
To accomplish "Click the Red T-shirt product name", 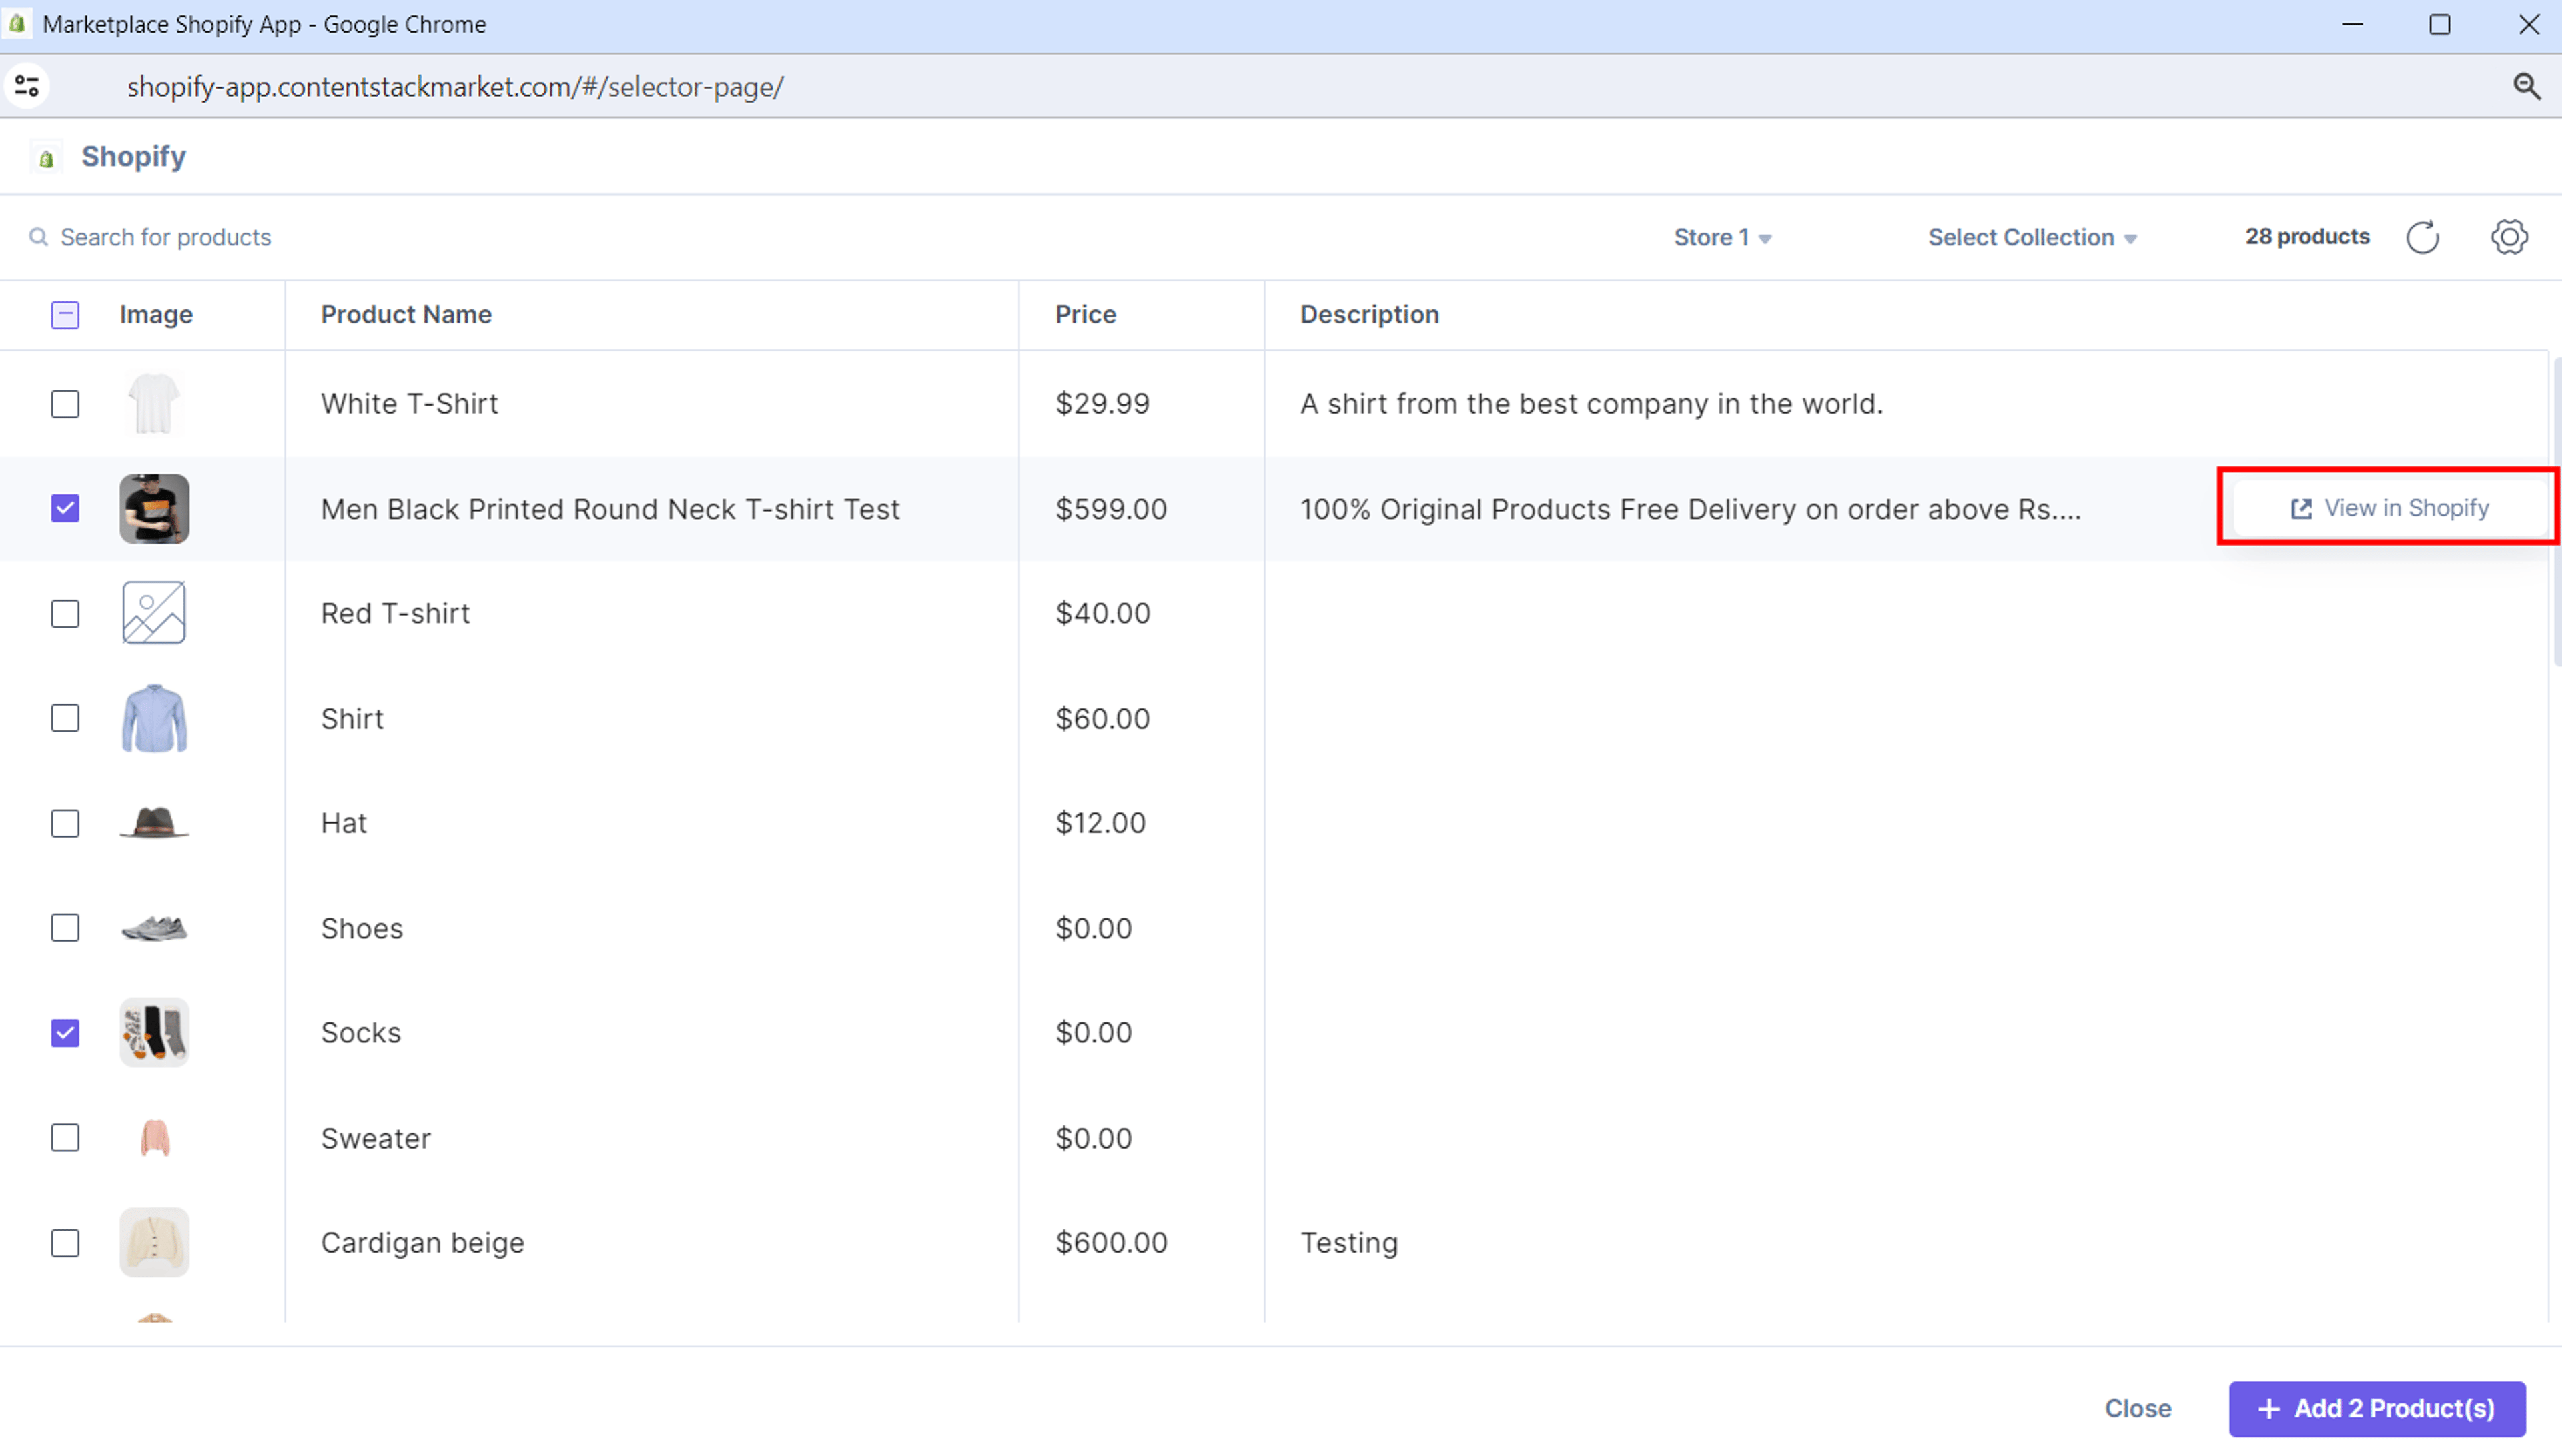I will pyautogui.click(x=395, y=613).
